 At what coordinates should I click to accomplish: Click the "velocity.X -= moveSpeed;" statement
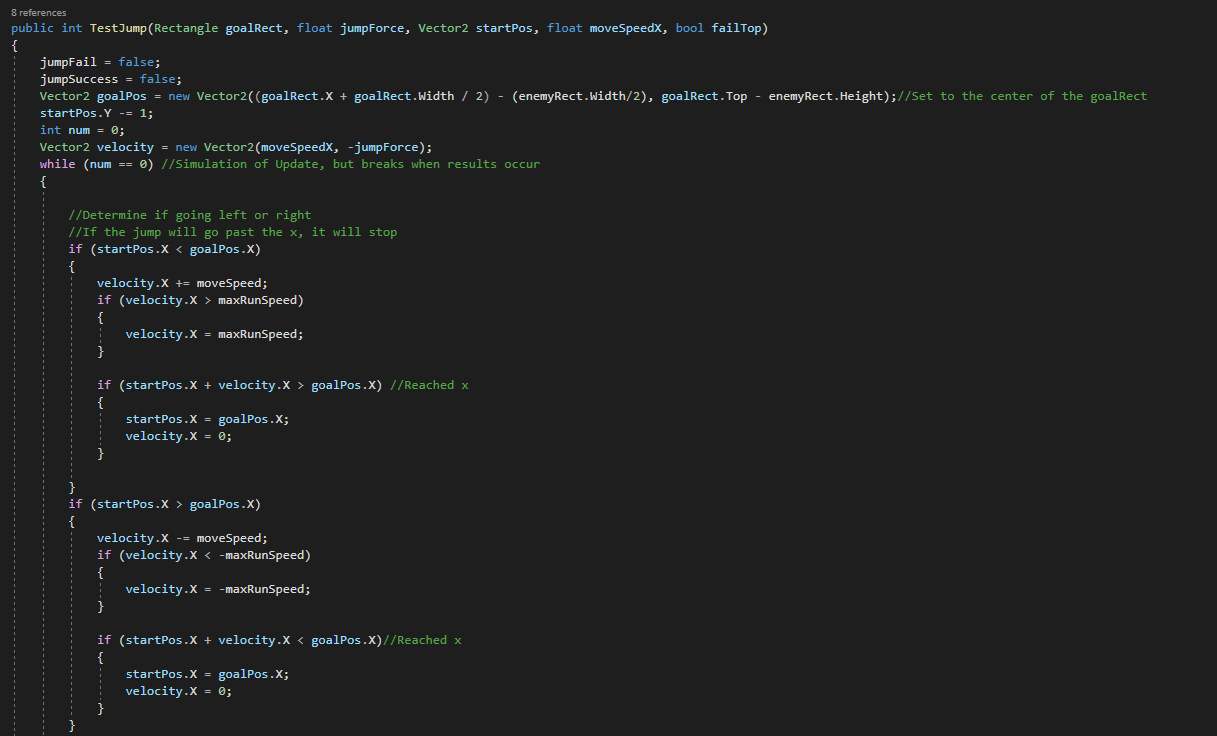(182, 538)
